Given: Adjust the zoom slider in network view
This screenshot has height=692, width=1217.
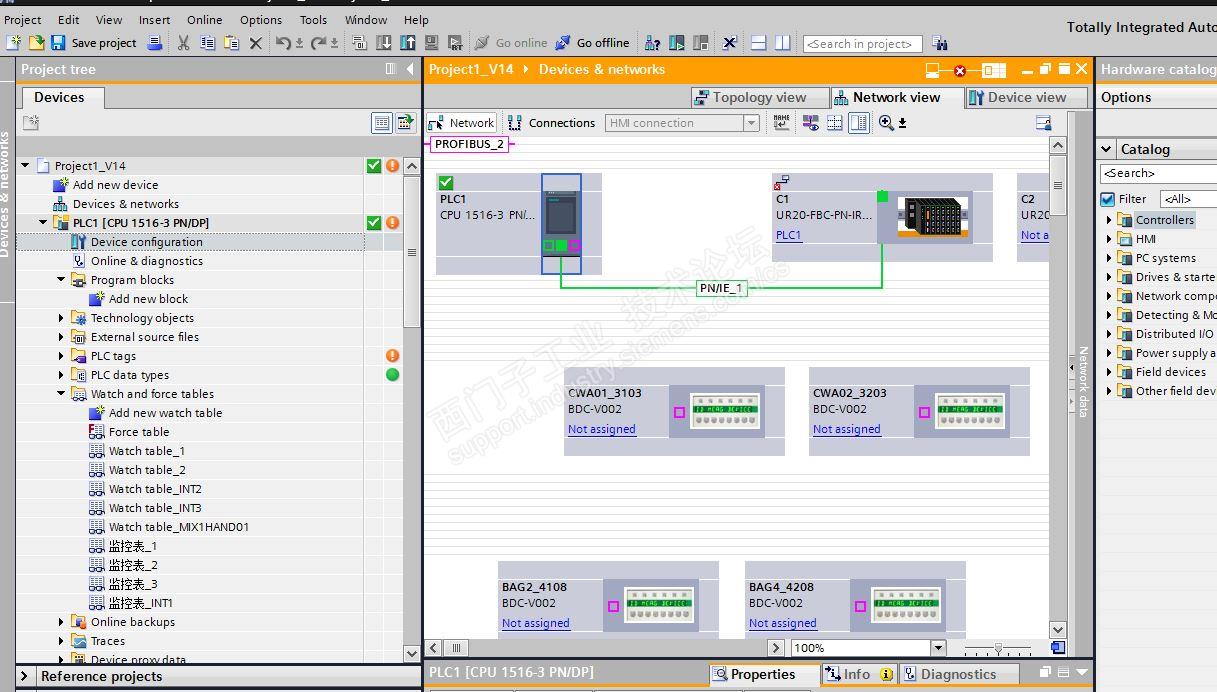Looking at the screenshot, I should [x=998, y=648].
